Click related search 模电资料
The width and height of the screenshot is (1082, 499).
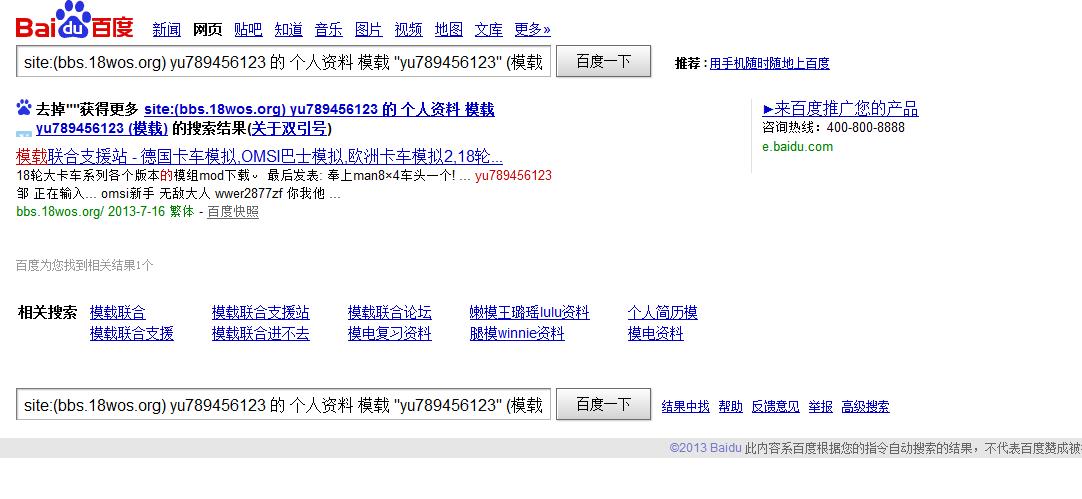[x=655, y=334]
